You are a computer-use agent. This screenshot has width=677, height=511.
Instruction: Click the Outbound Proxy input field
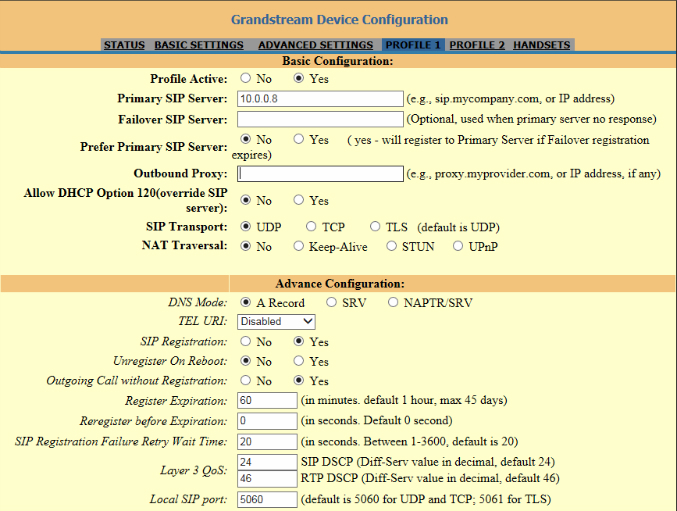[320, 173]
